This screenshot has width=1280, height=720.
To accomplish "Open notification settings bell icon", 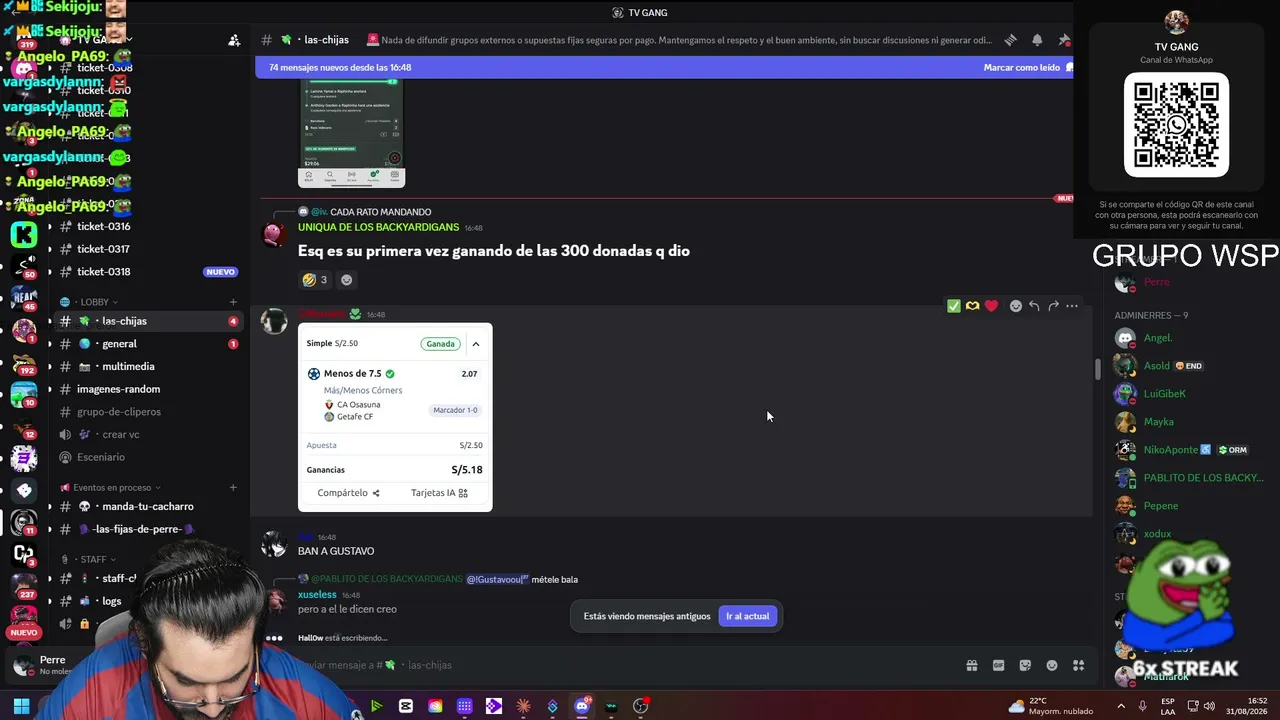I will coord(1037,40).
